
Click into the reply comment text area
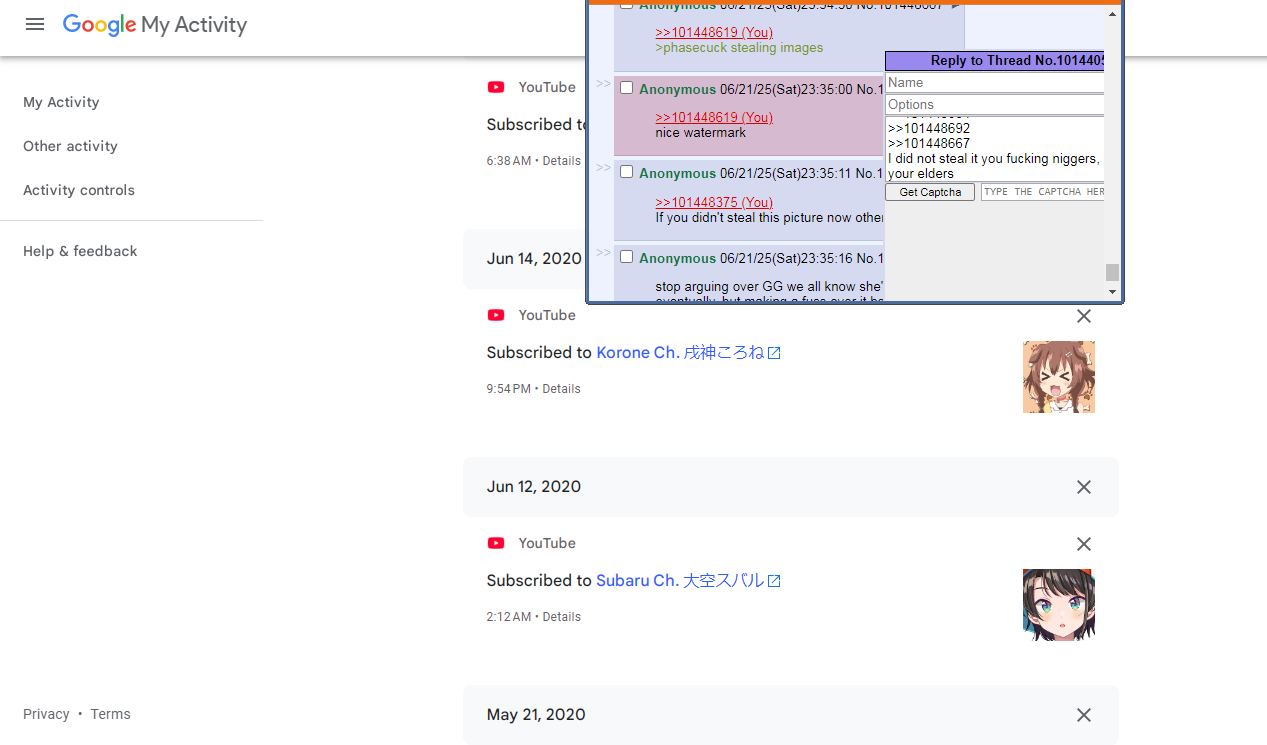coord(995,149)
